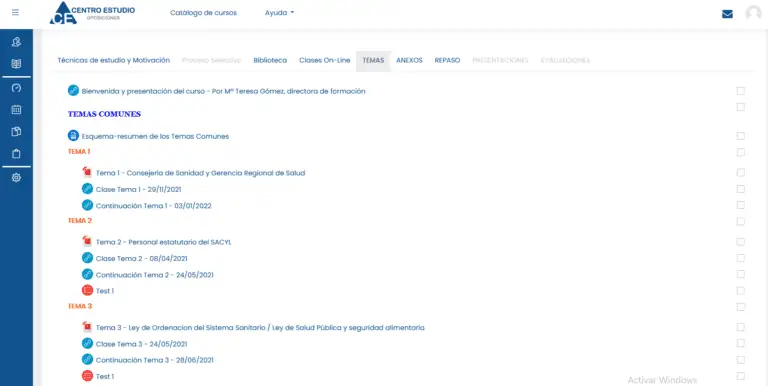Open Clase Tema 3 - 24/05/2021 link
This screenshot has height=386, width=768.
pyautogui.click(x=141, y=344)
